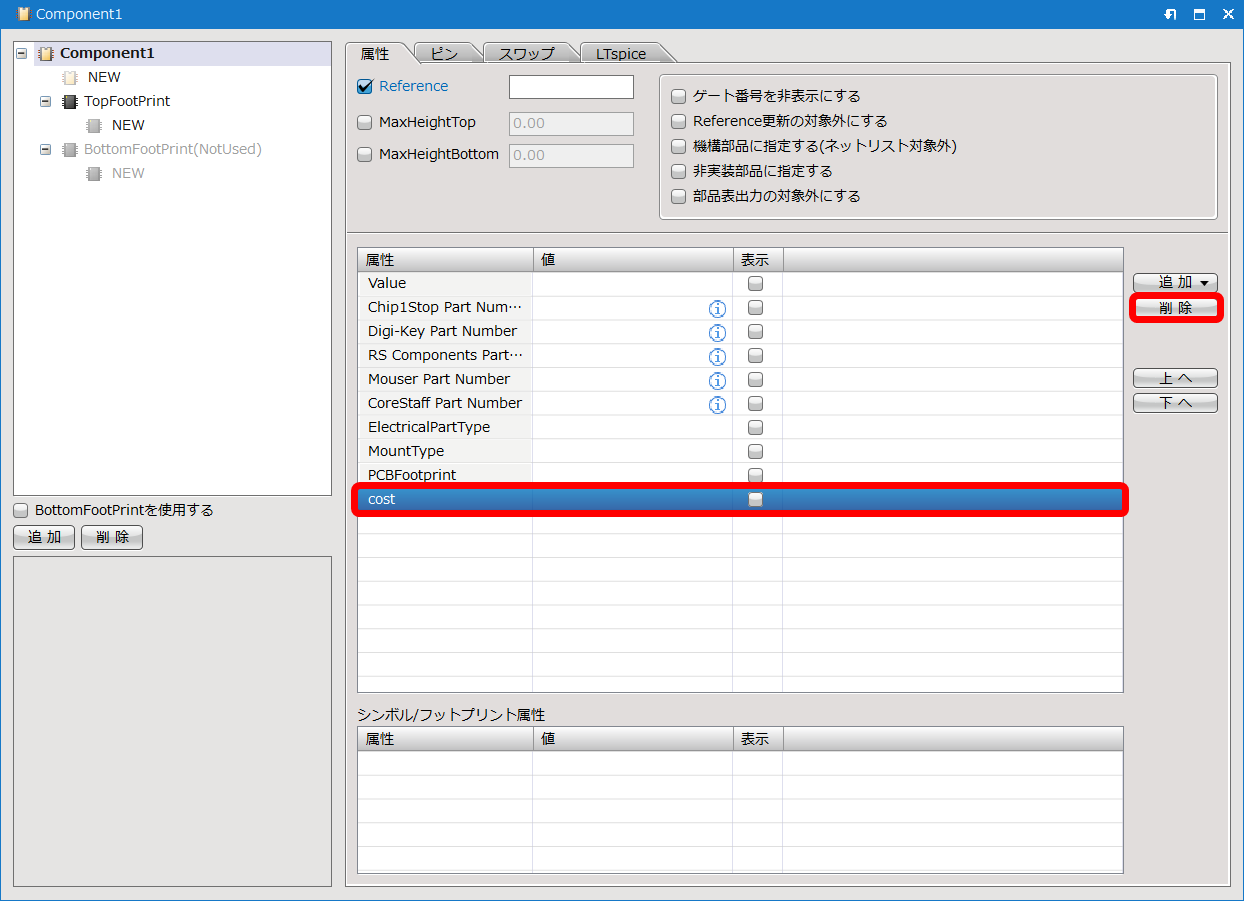The image size is (1244, 901).
Task: Click the Component1 root icon in tree
Action: (x=46, y=53)
